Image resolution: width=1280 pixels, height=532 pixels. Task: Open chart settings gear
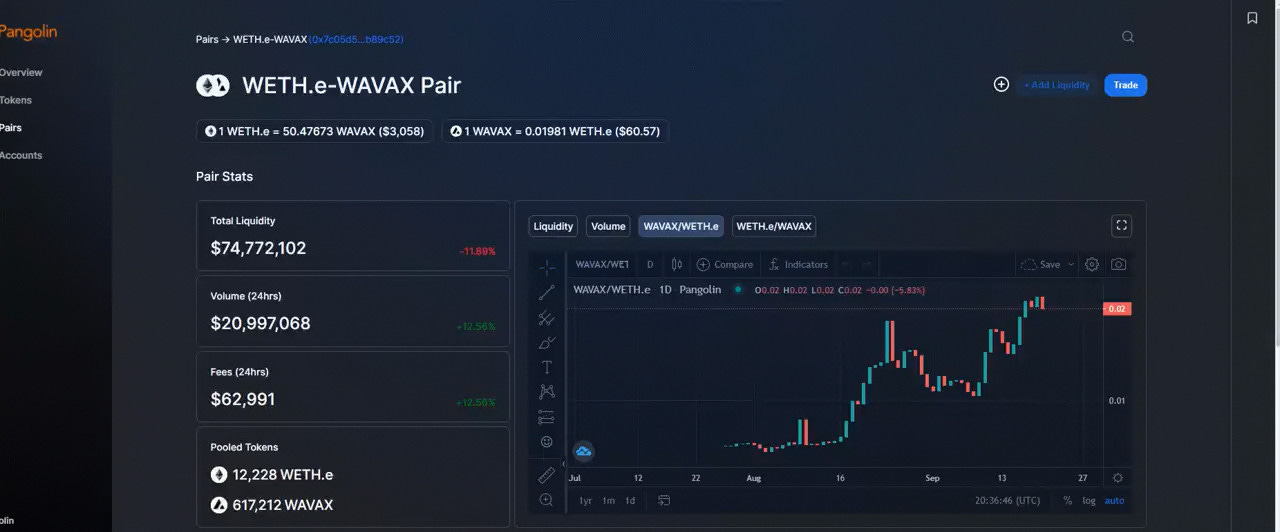[x=1092, y=265]
